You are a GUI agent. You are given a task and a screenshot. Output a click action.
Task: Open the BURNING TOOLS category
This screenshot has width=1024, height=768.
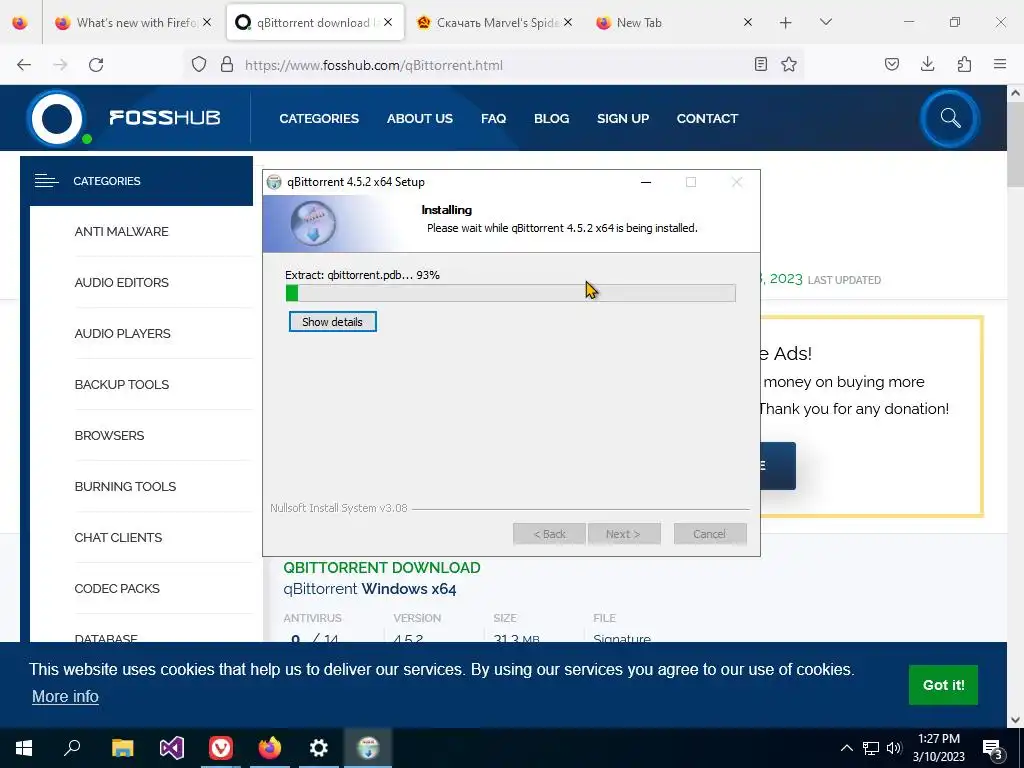(x=125, y=487)
